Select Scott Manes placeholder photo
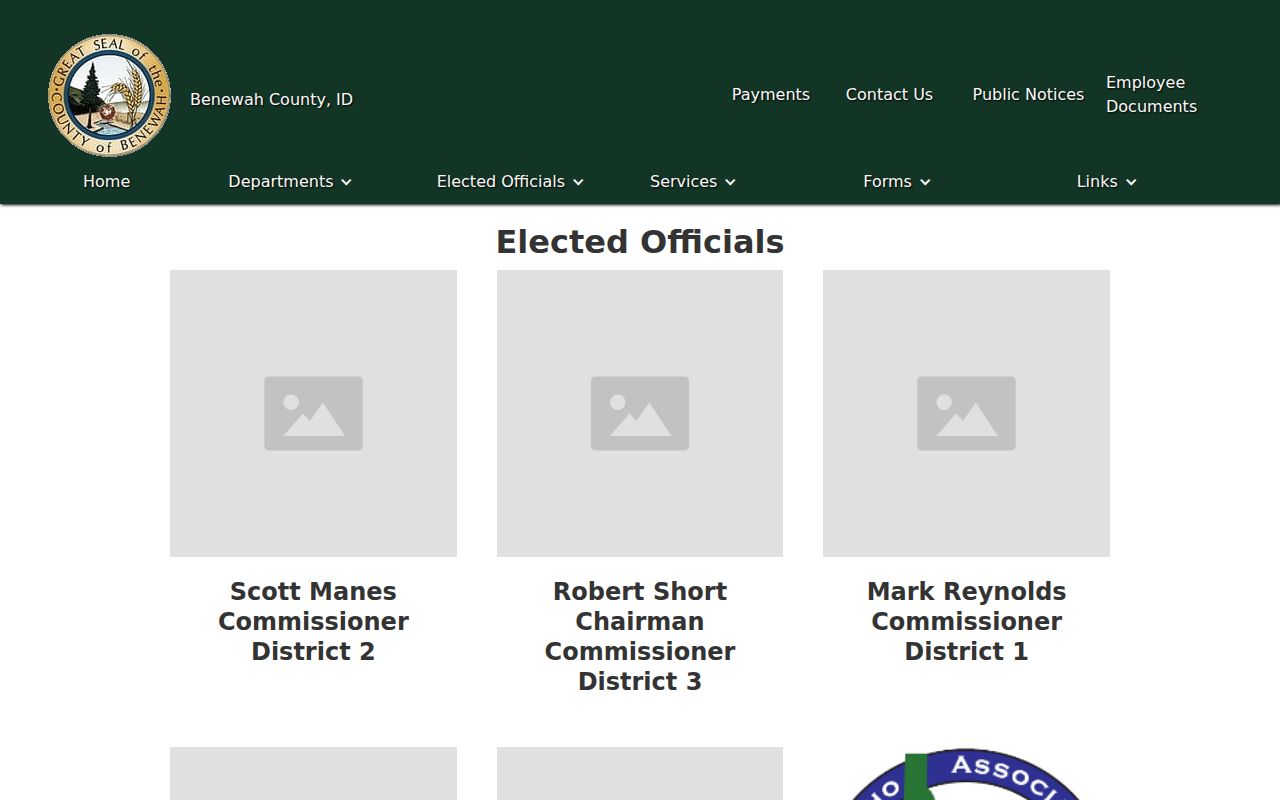The image size is (1280, 800). (313, 413)
